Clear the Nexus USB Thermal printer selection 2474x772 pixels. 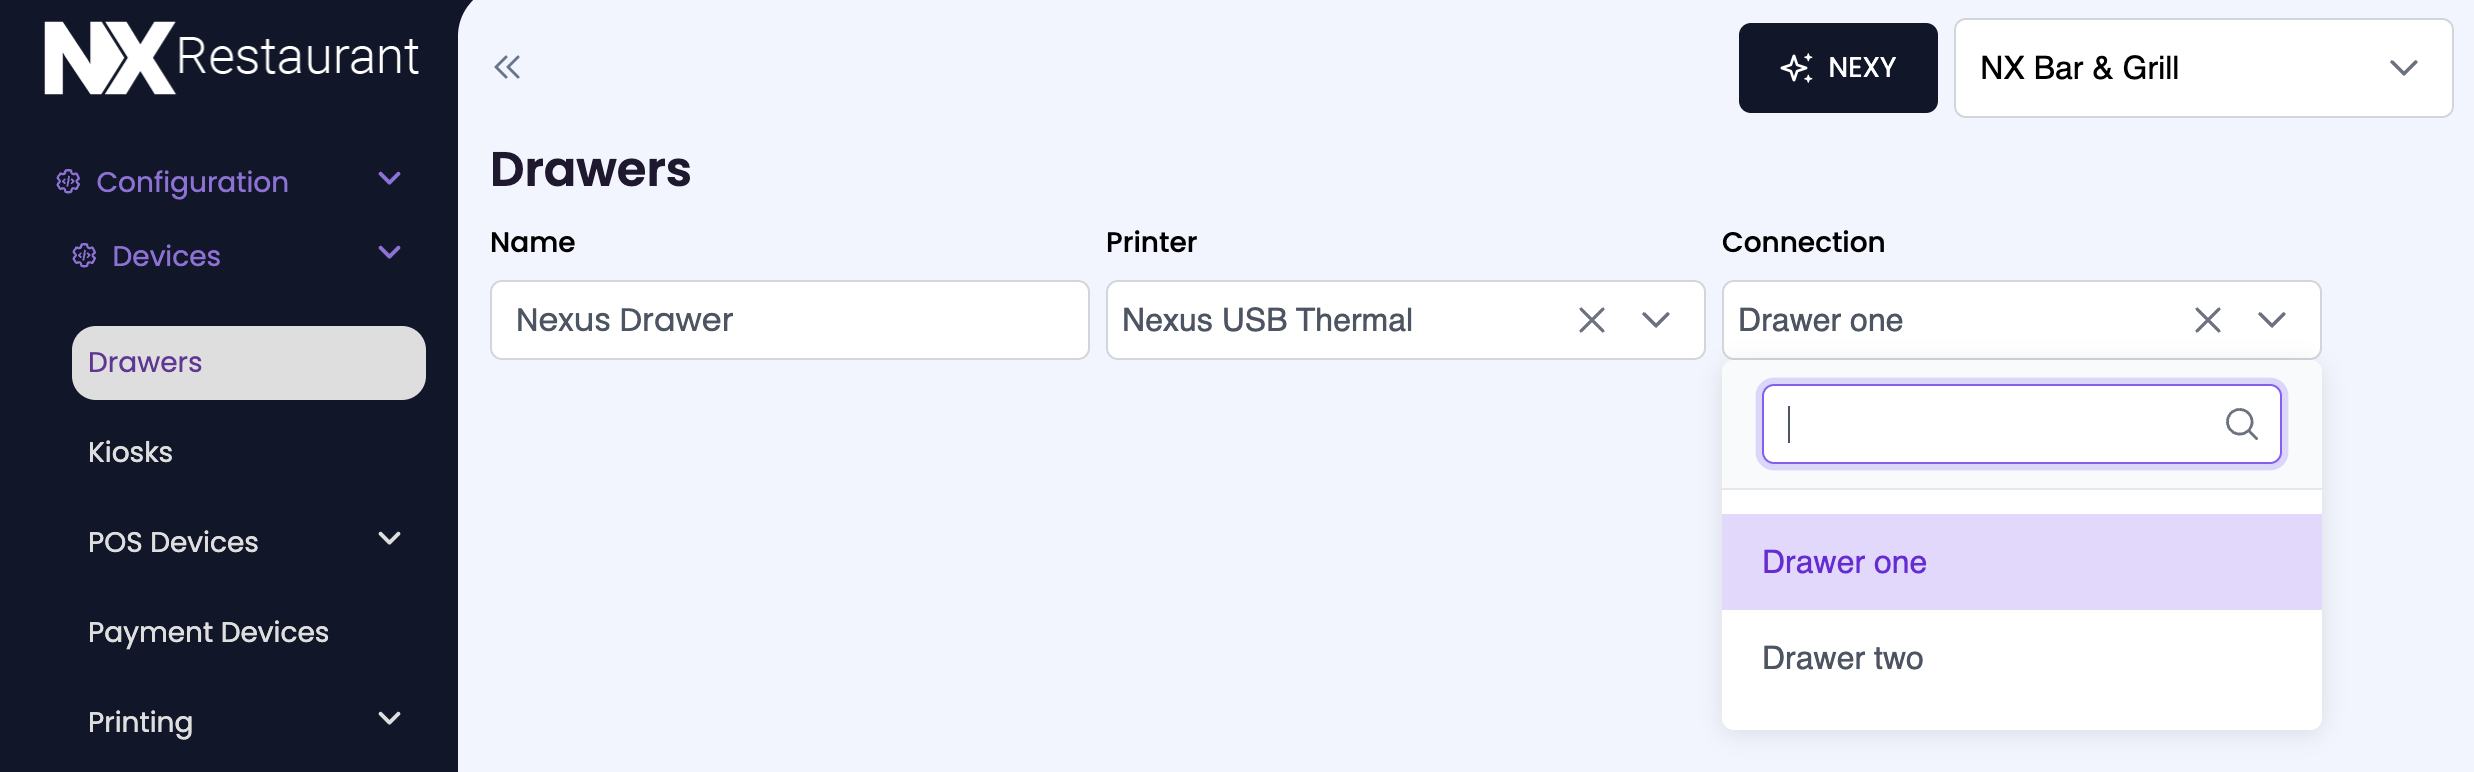(x=1592, y=320)
